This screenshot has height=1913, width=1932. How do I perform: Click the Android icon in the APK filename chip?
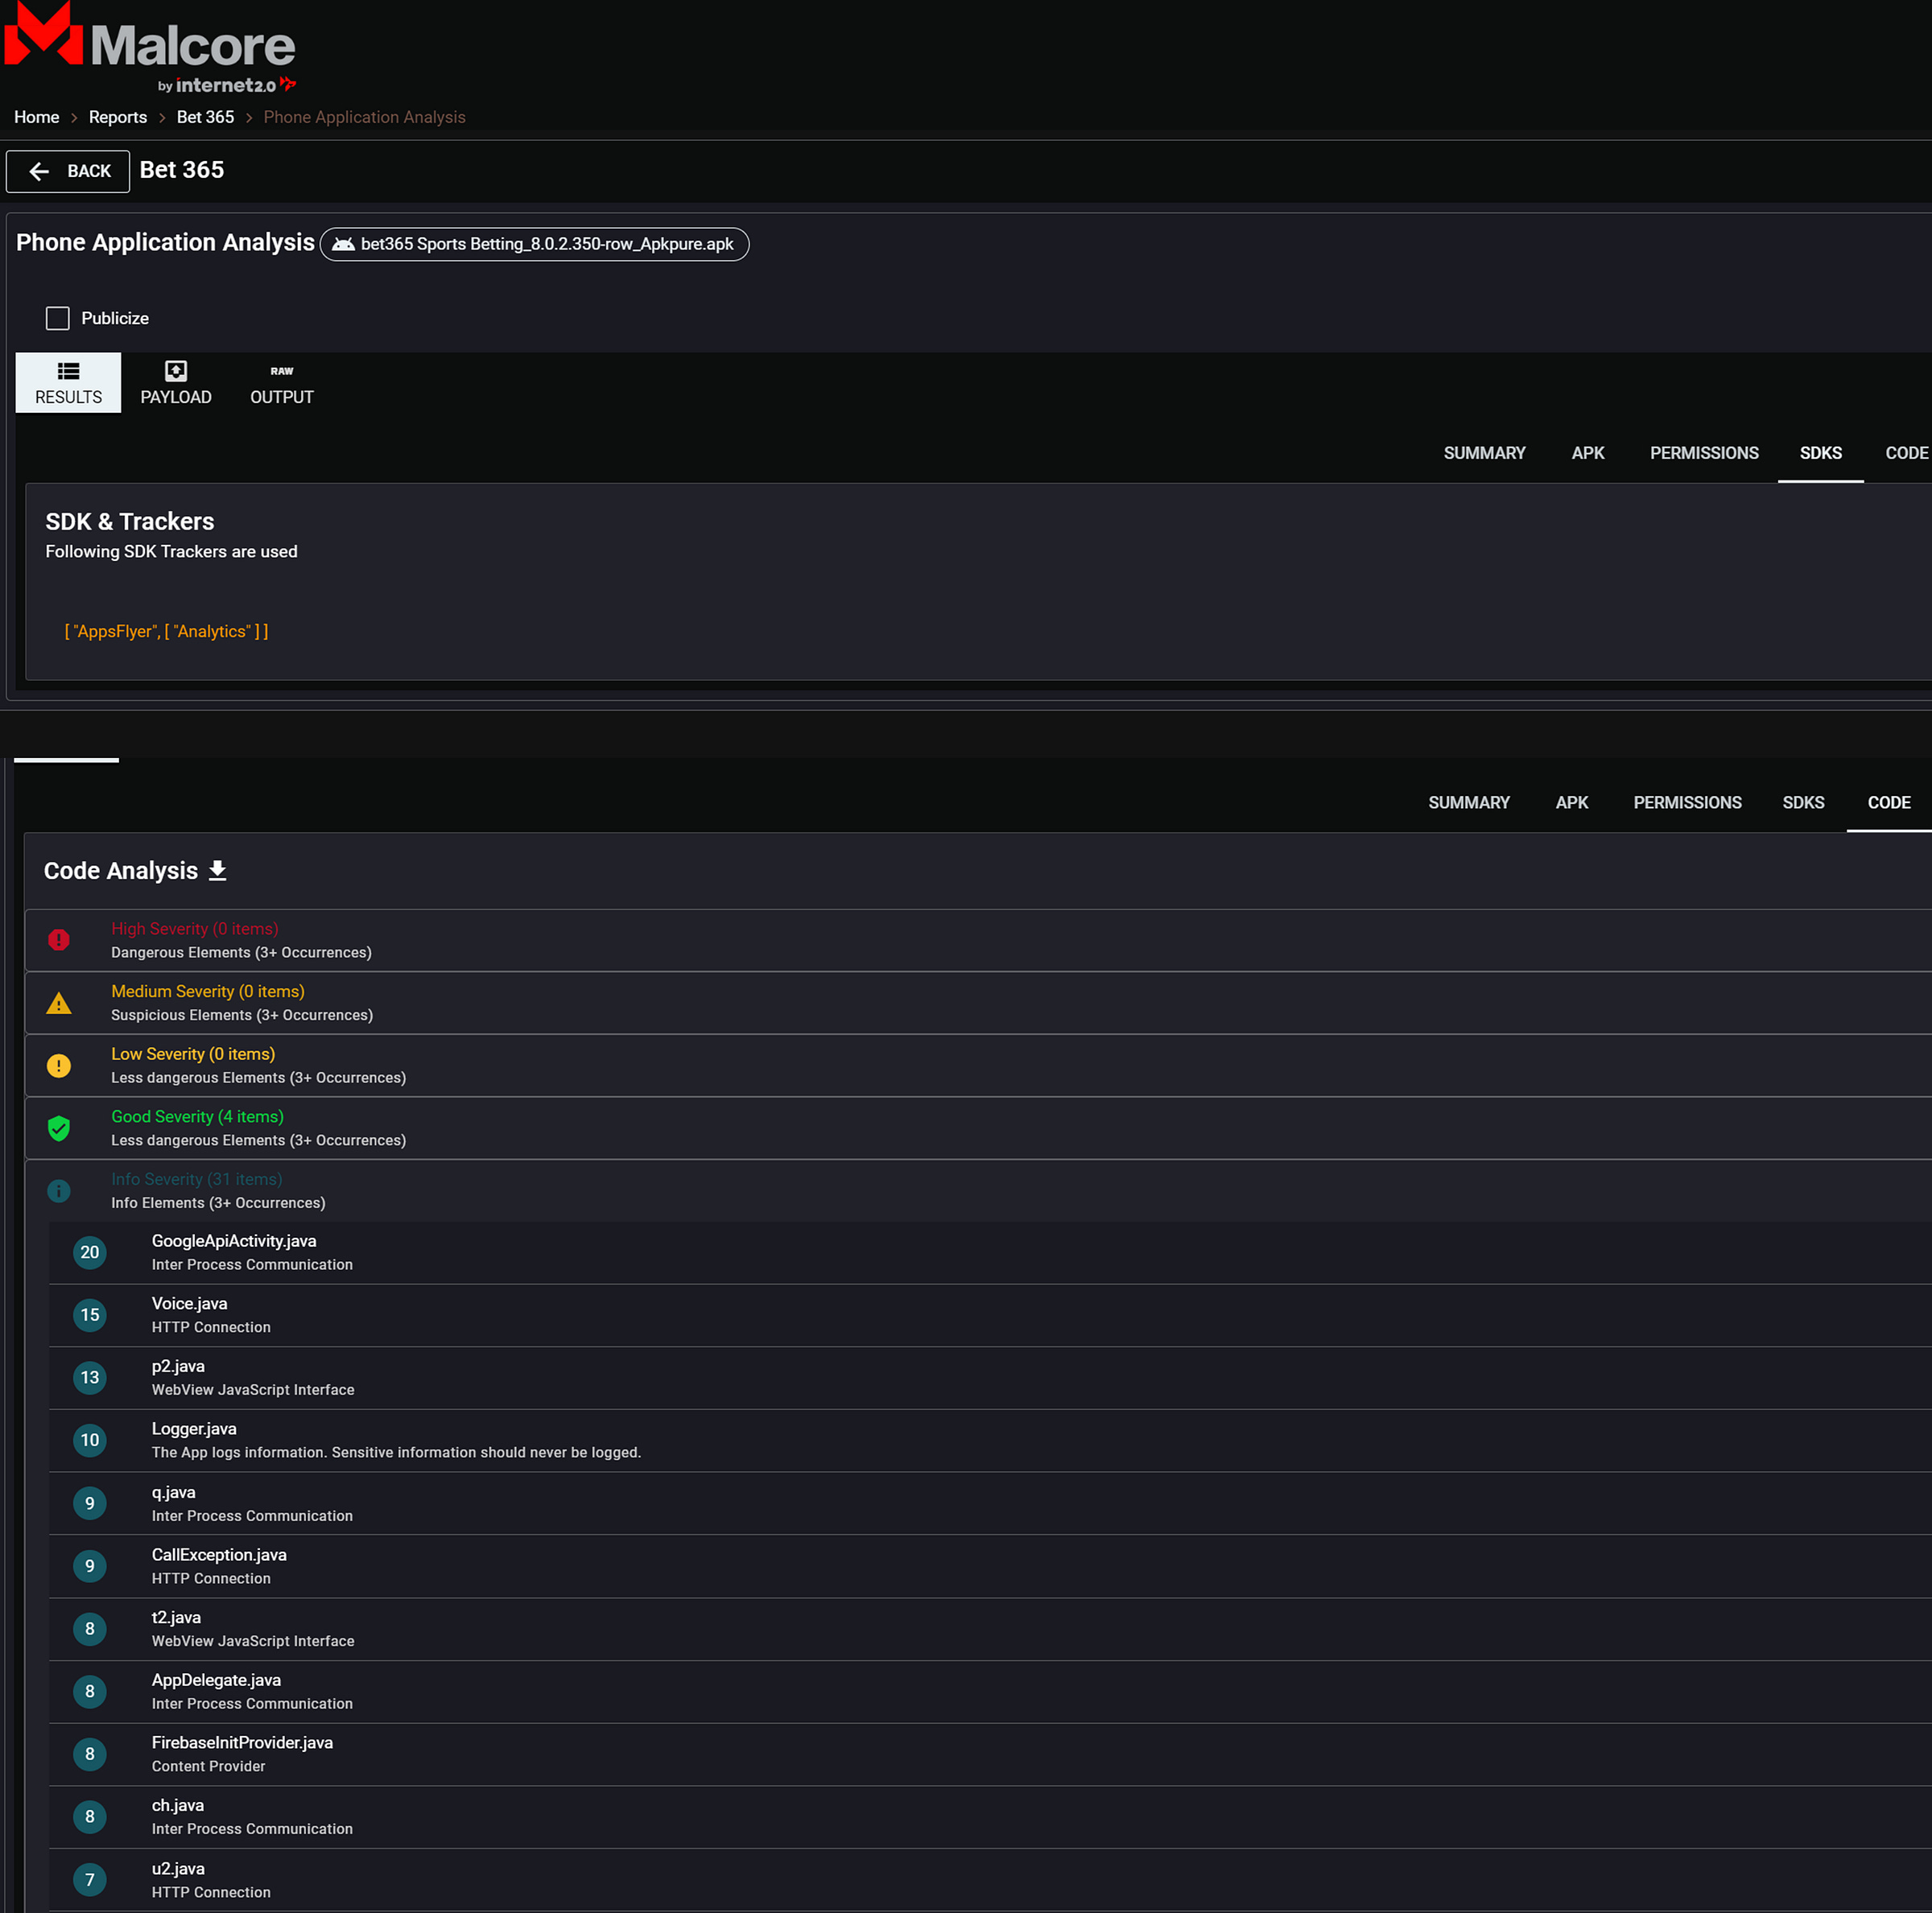tap(343, 244)
